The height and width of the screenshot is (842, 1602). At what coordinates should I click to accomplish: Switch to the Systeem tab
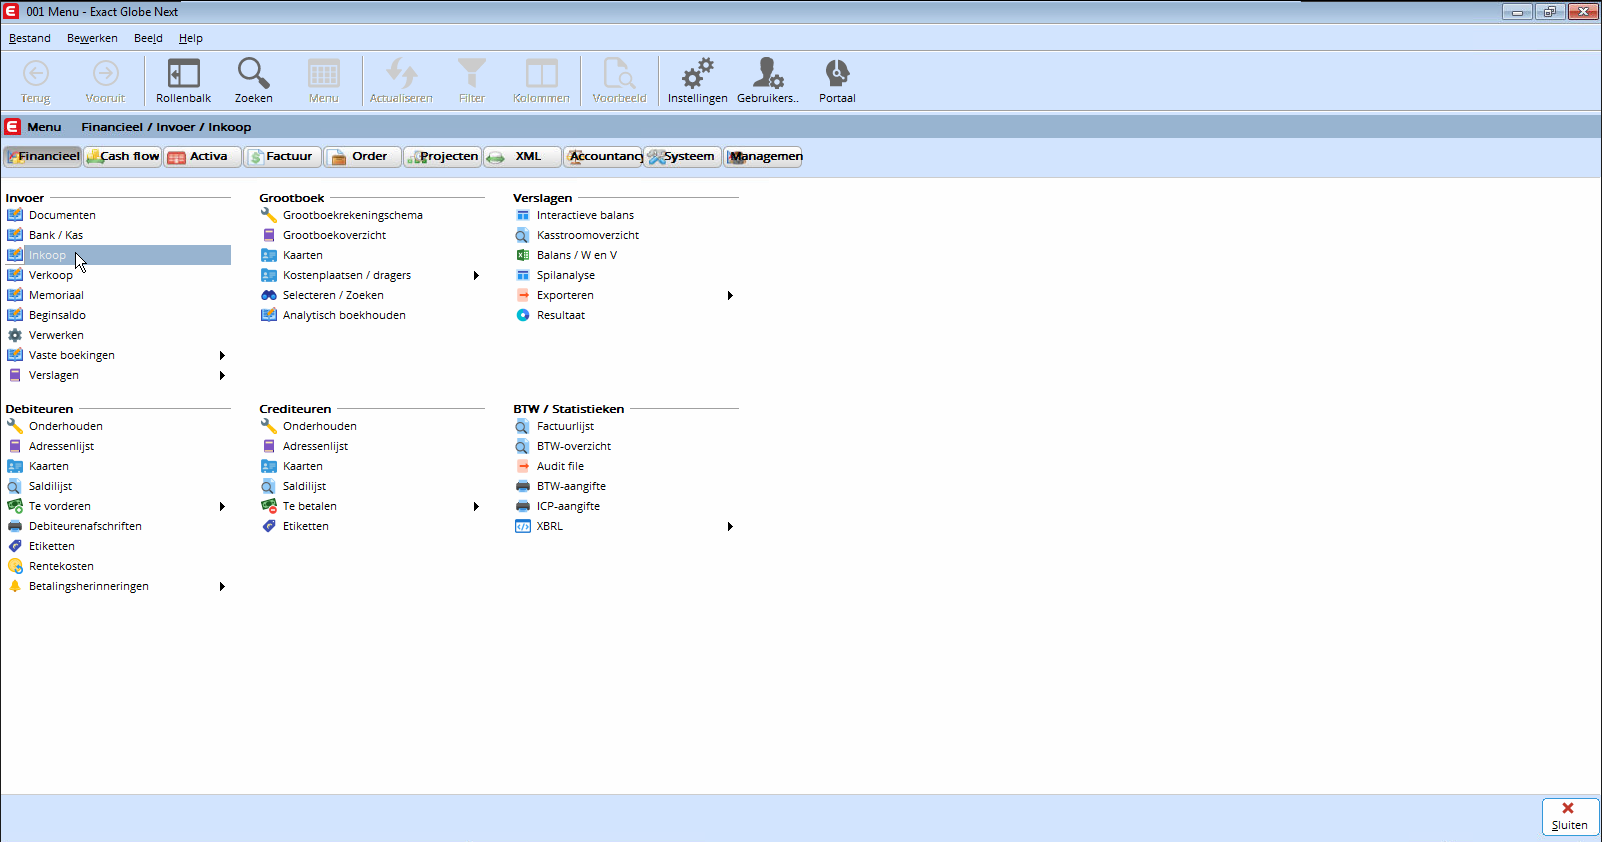coord(682,156)
